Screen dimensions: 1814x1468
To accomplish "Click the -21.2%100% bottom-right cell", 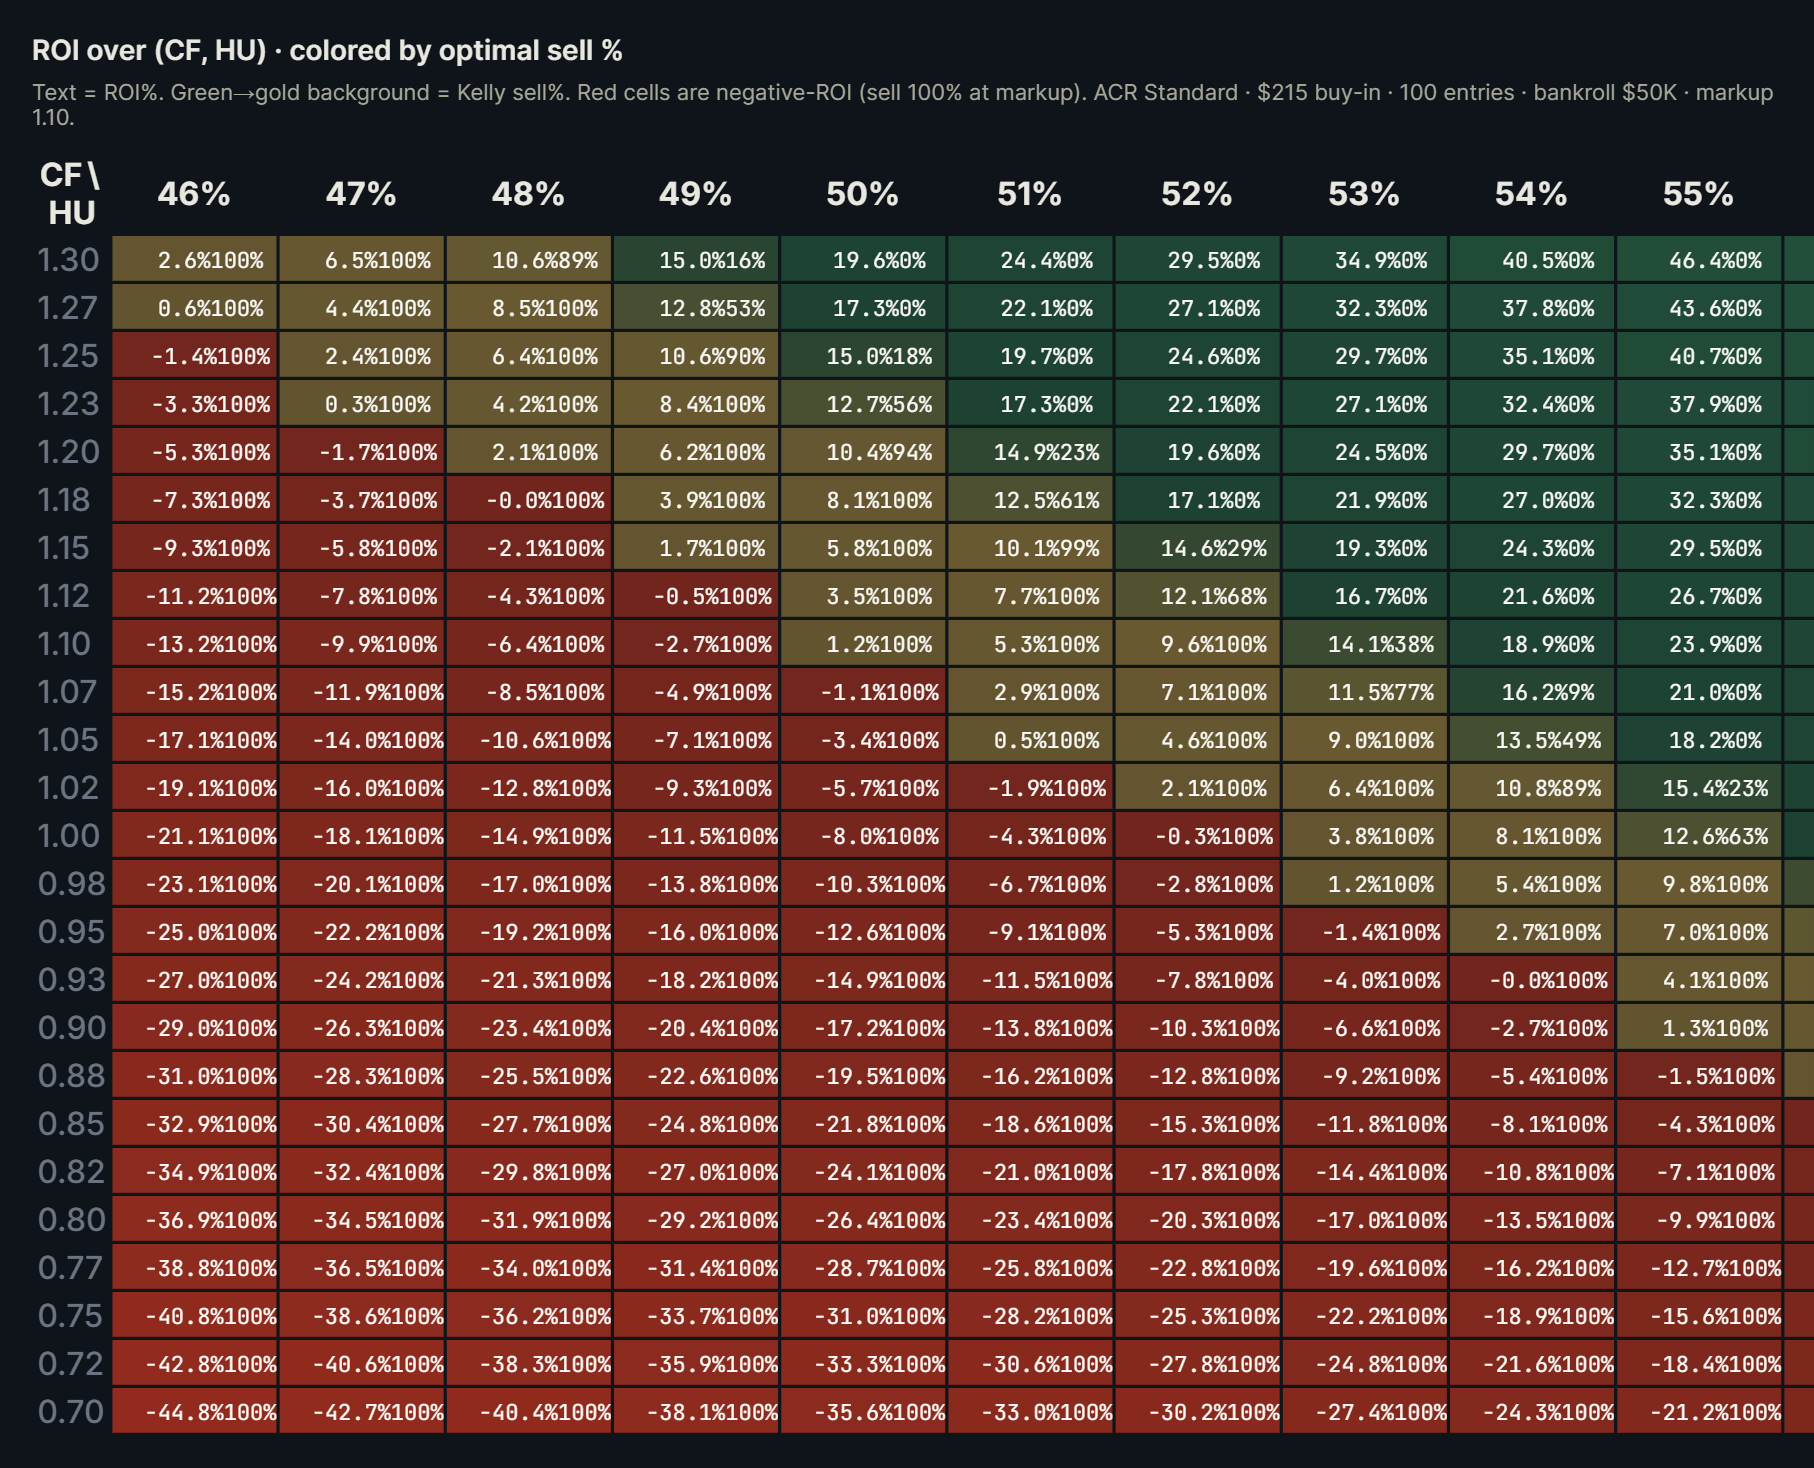I will coord(1698,1411).
